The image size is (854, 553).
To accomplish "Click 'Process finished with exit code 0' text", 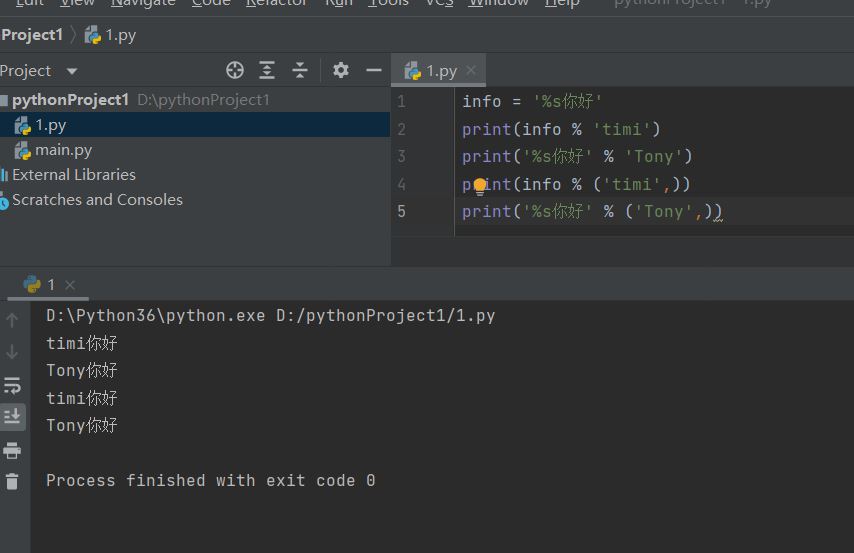I will point(211,481).
